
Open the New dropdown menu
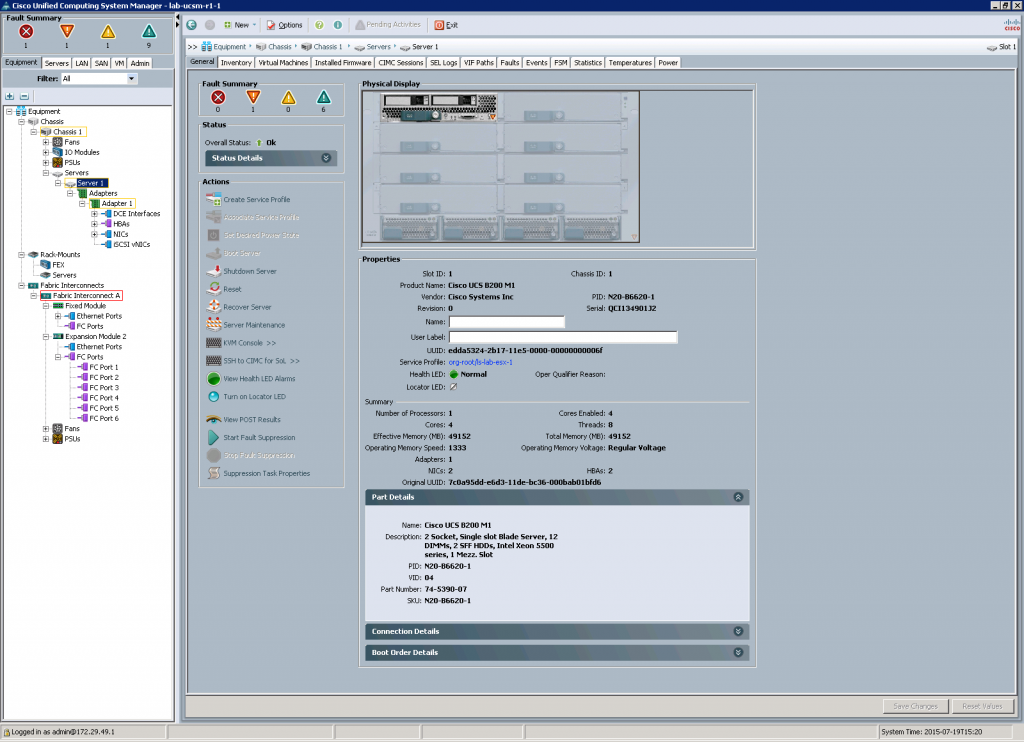tap(240, 25)
